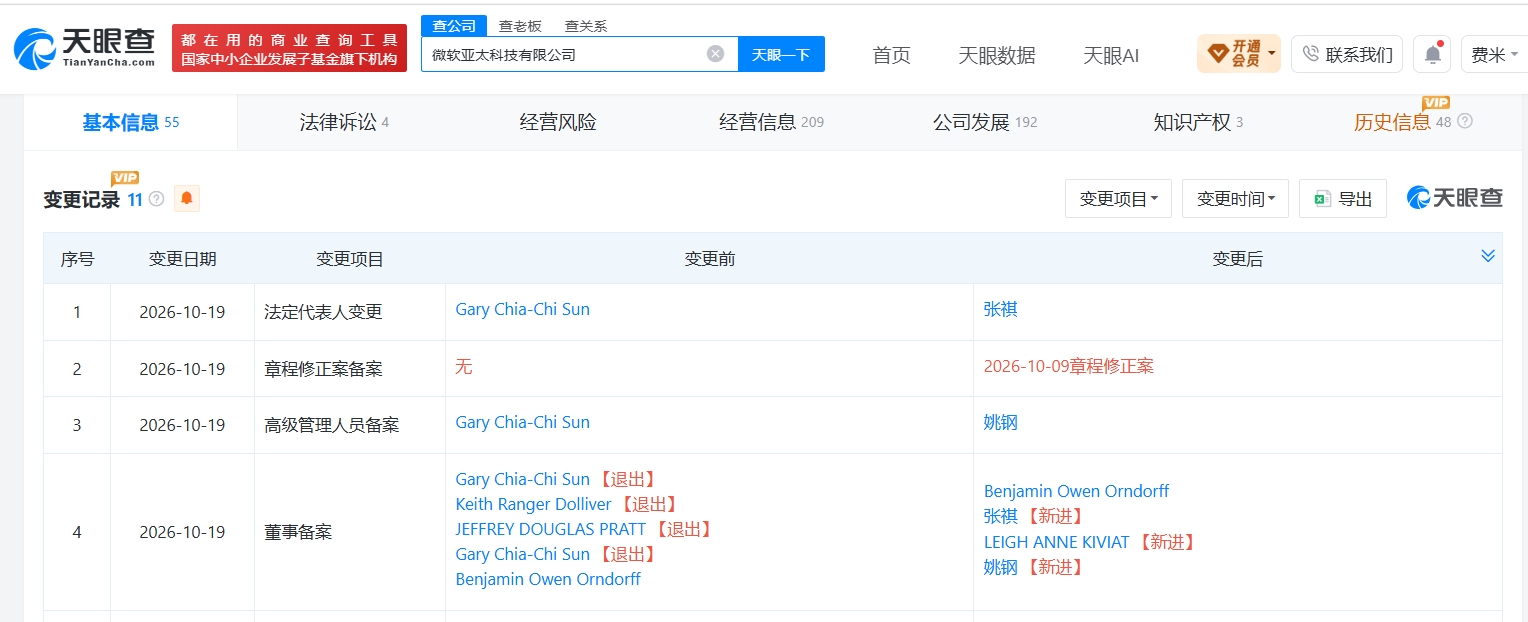
Task: Open JEFFREY DOUGLAS PRATT link
Action: point(550,529)
